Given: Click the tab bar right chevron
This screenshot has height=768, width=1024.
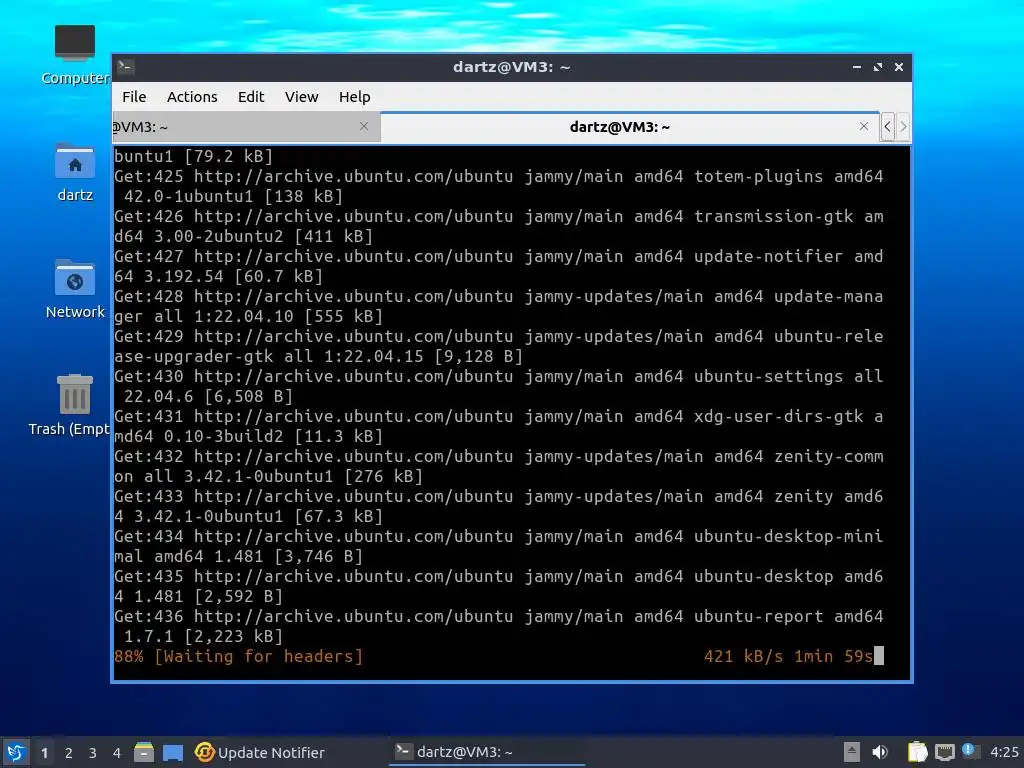Looking at the screenshot, I should point(903,127).
